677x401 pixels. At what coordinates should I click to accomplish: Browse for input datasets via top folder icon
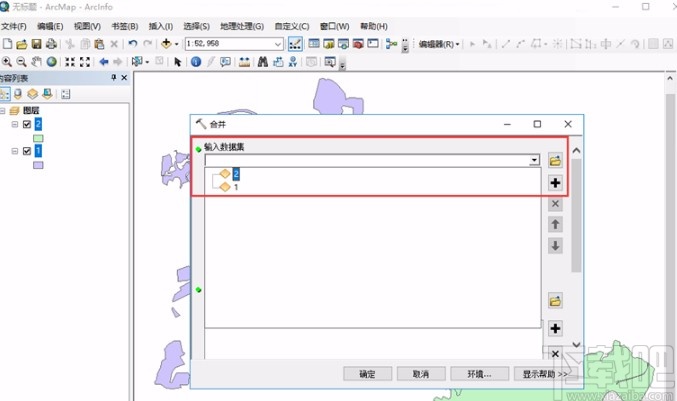555,161
